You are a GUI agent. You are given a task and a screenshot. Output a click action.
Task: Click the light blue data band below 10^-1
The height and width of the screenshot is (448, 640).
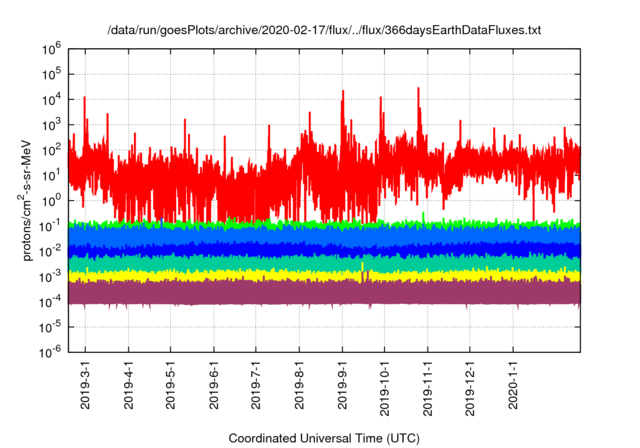pos(324,236)
